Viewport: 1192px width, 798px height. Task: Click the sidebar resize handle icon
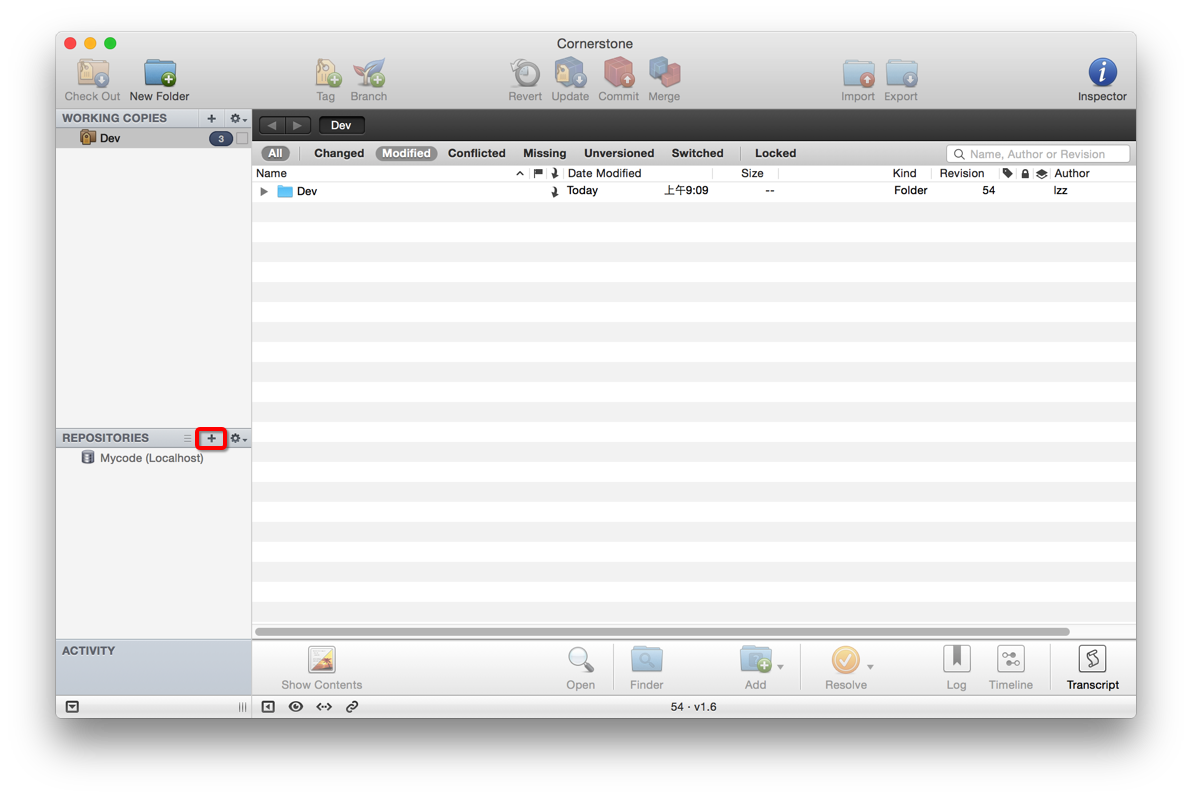point(242,707)
